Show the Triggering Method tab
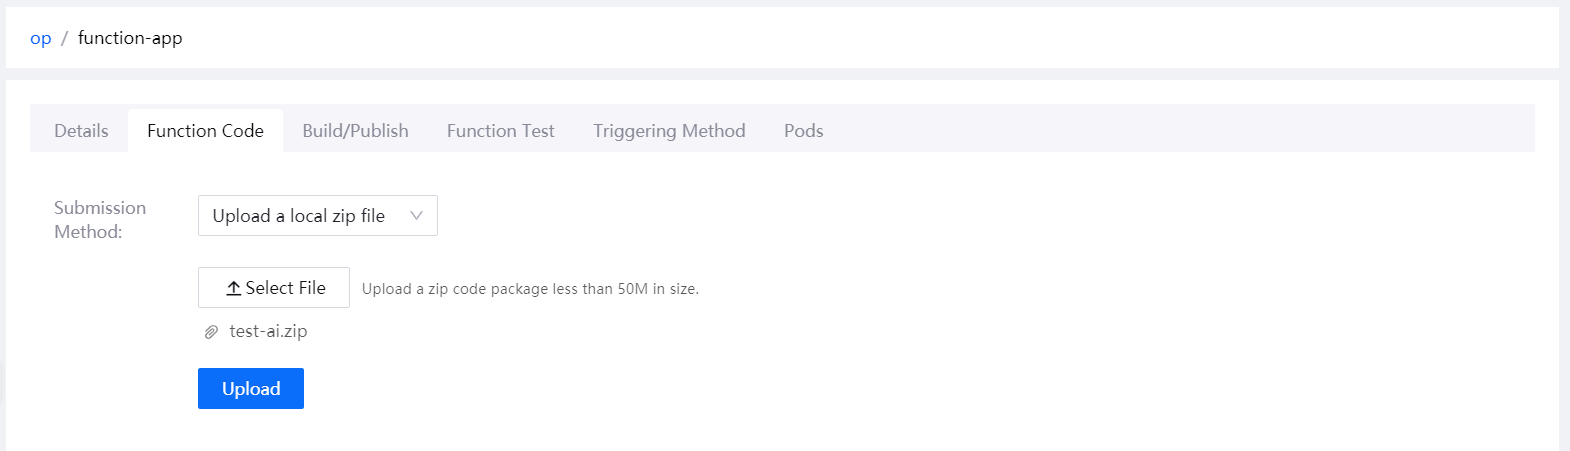This screenshot has width=1570, height=451. (x=669, y=131)
